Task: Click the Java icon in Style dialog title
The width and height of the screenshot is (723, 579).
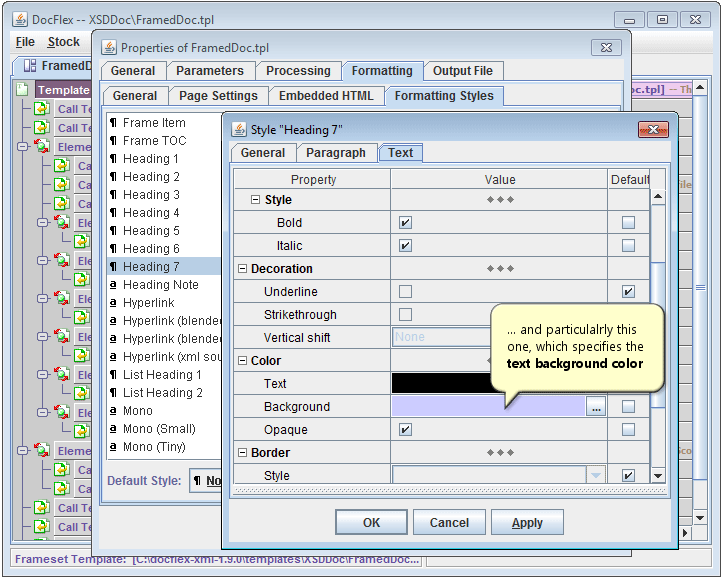Action: [x=239, y=129]
